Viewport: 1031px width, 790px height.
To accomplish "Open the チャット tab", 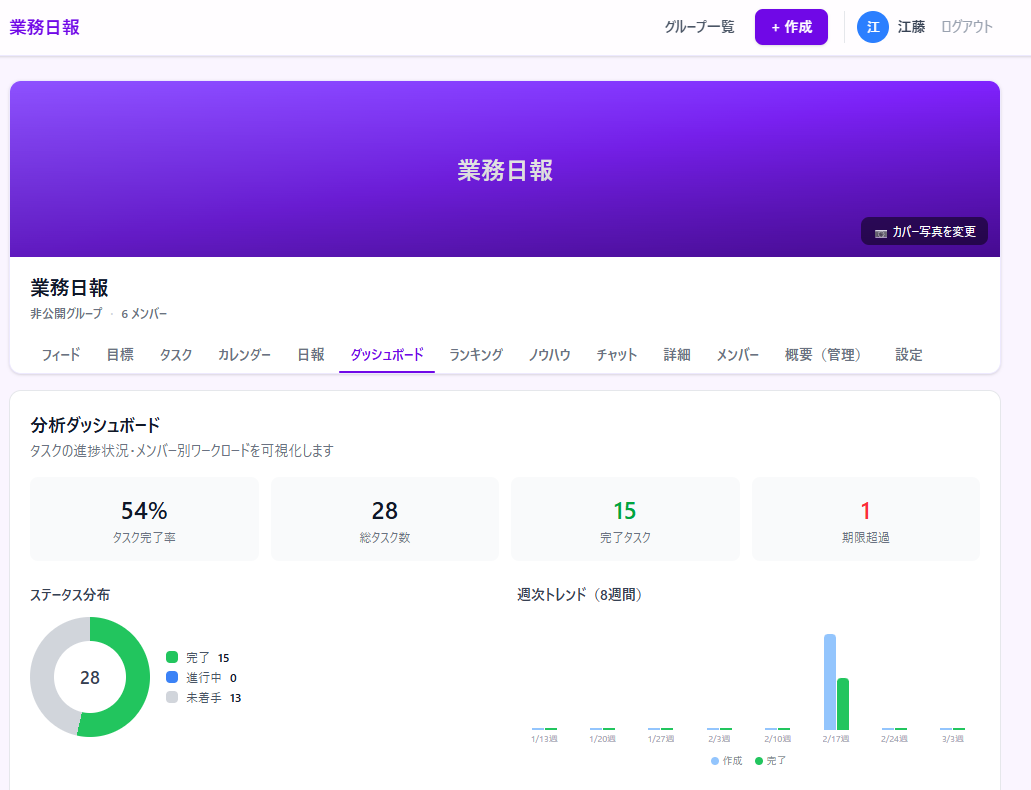I will [x=616, y=354].
